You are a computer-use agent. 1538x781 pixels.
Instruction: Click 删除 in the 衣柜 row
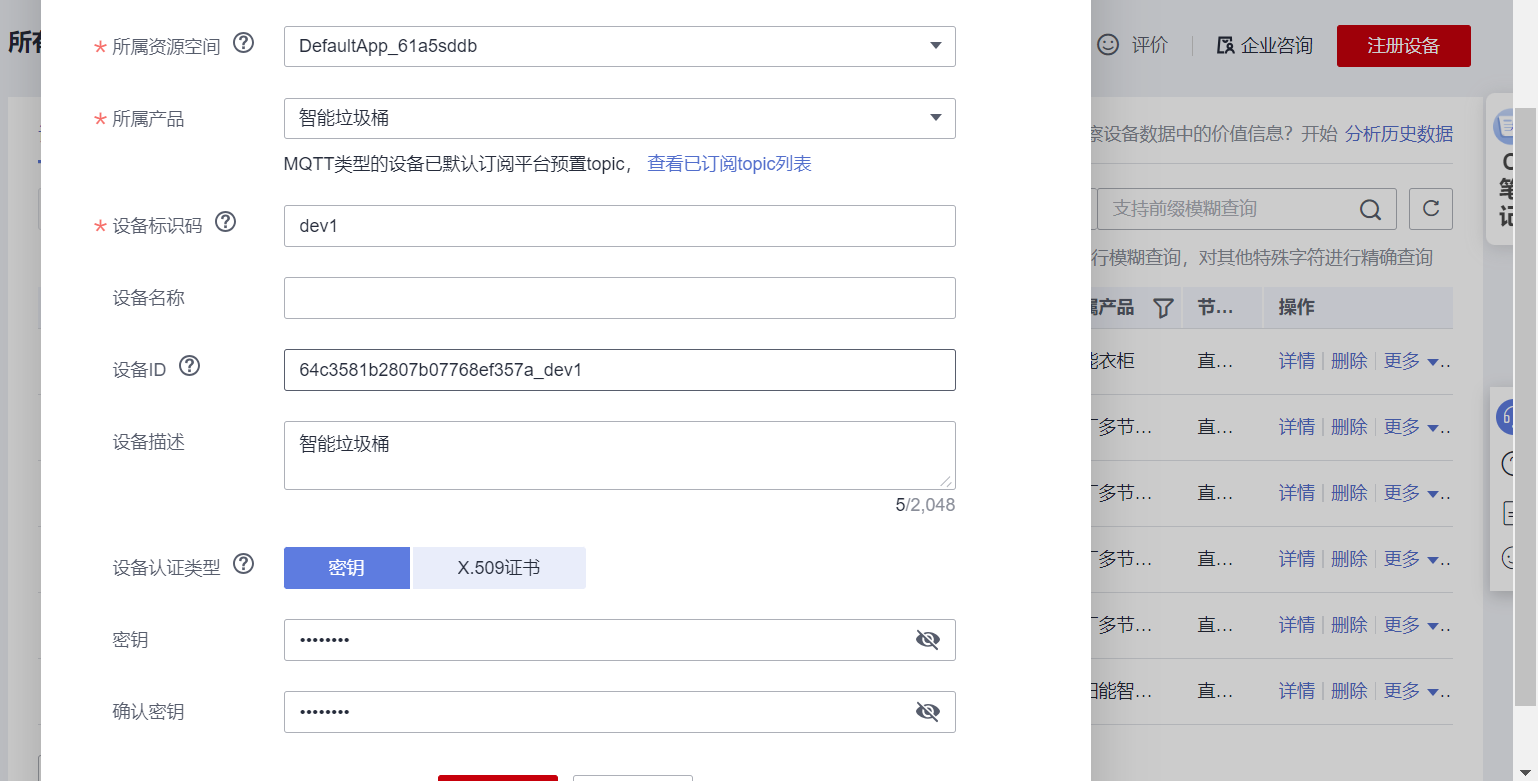pyautogui.click(x=1349, y=361)
